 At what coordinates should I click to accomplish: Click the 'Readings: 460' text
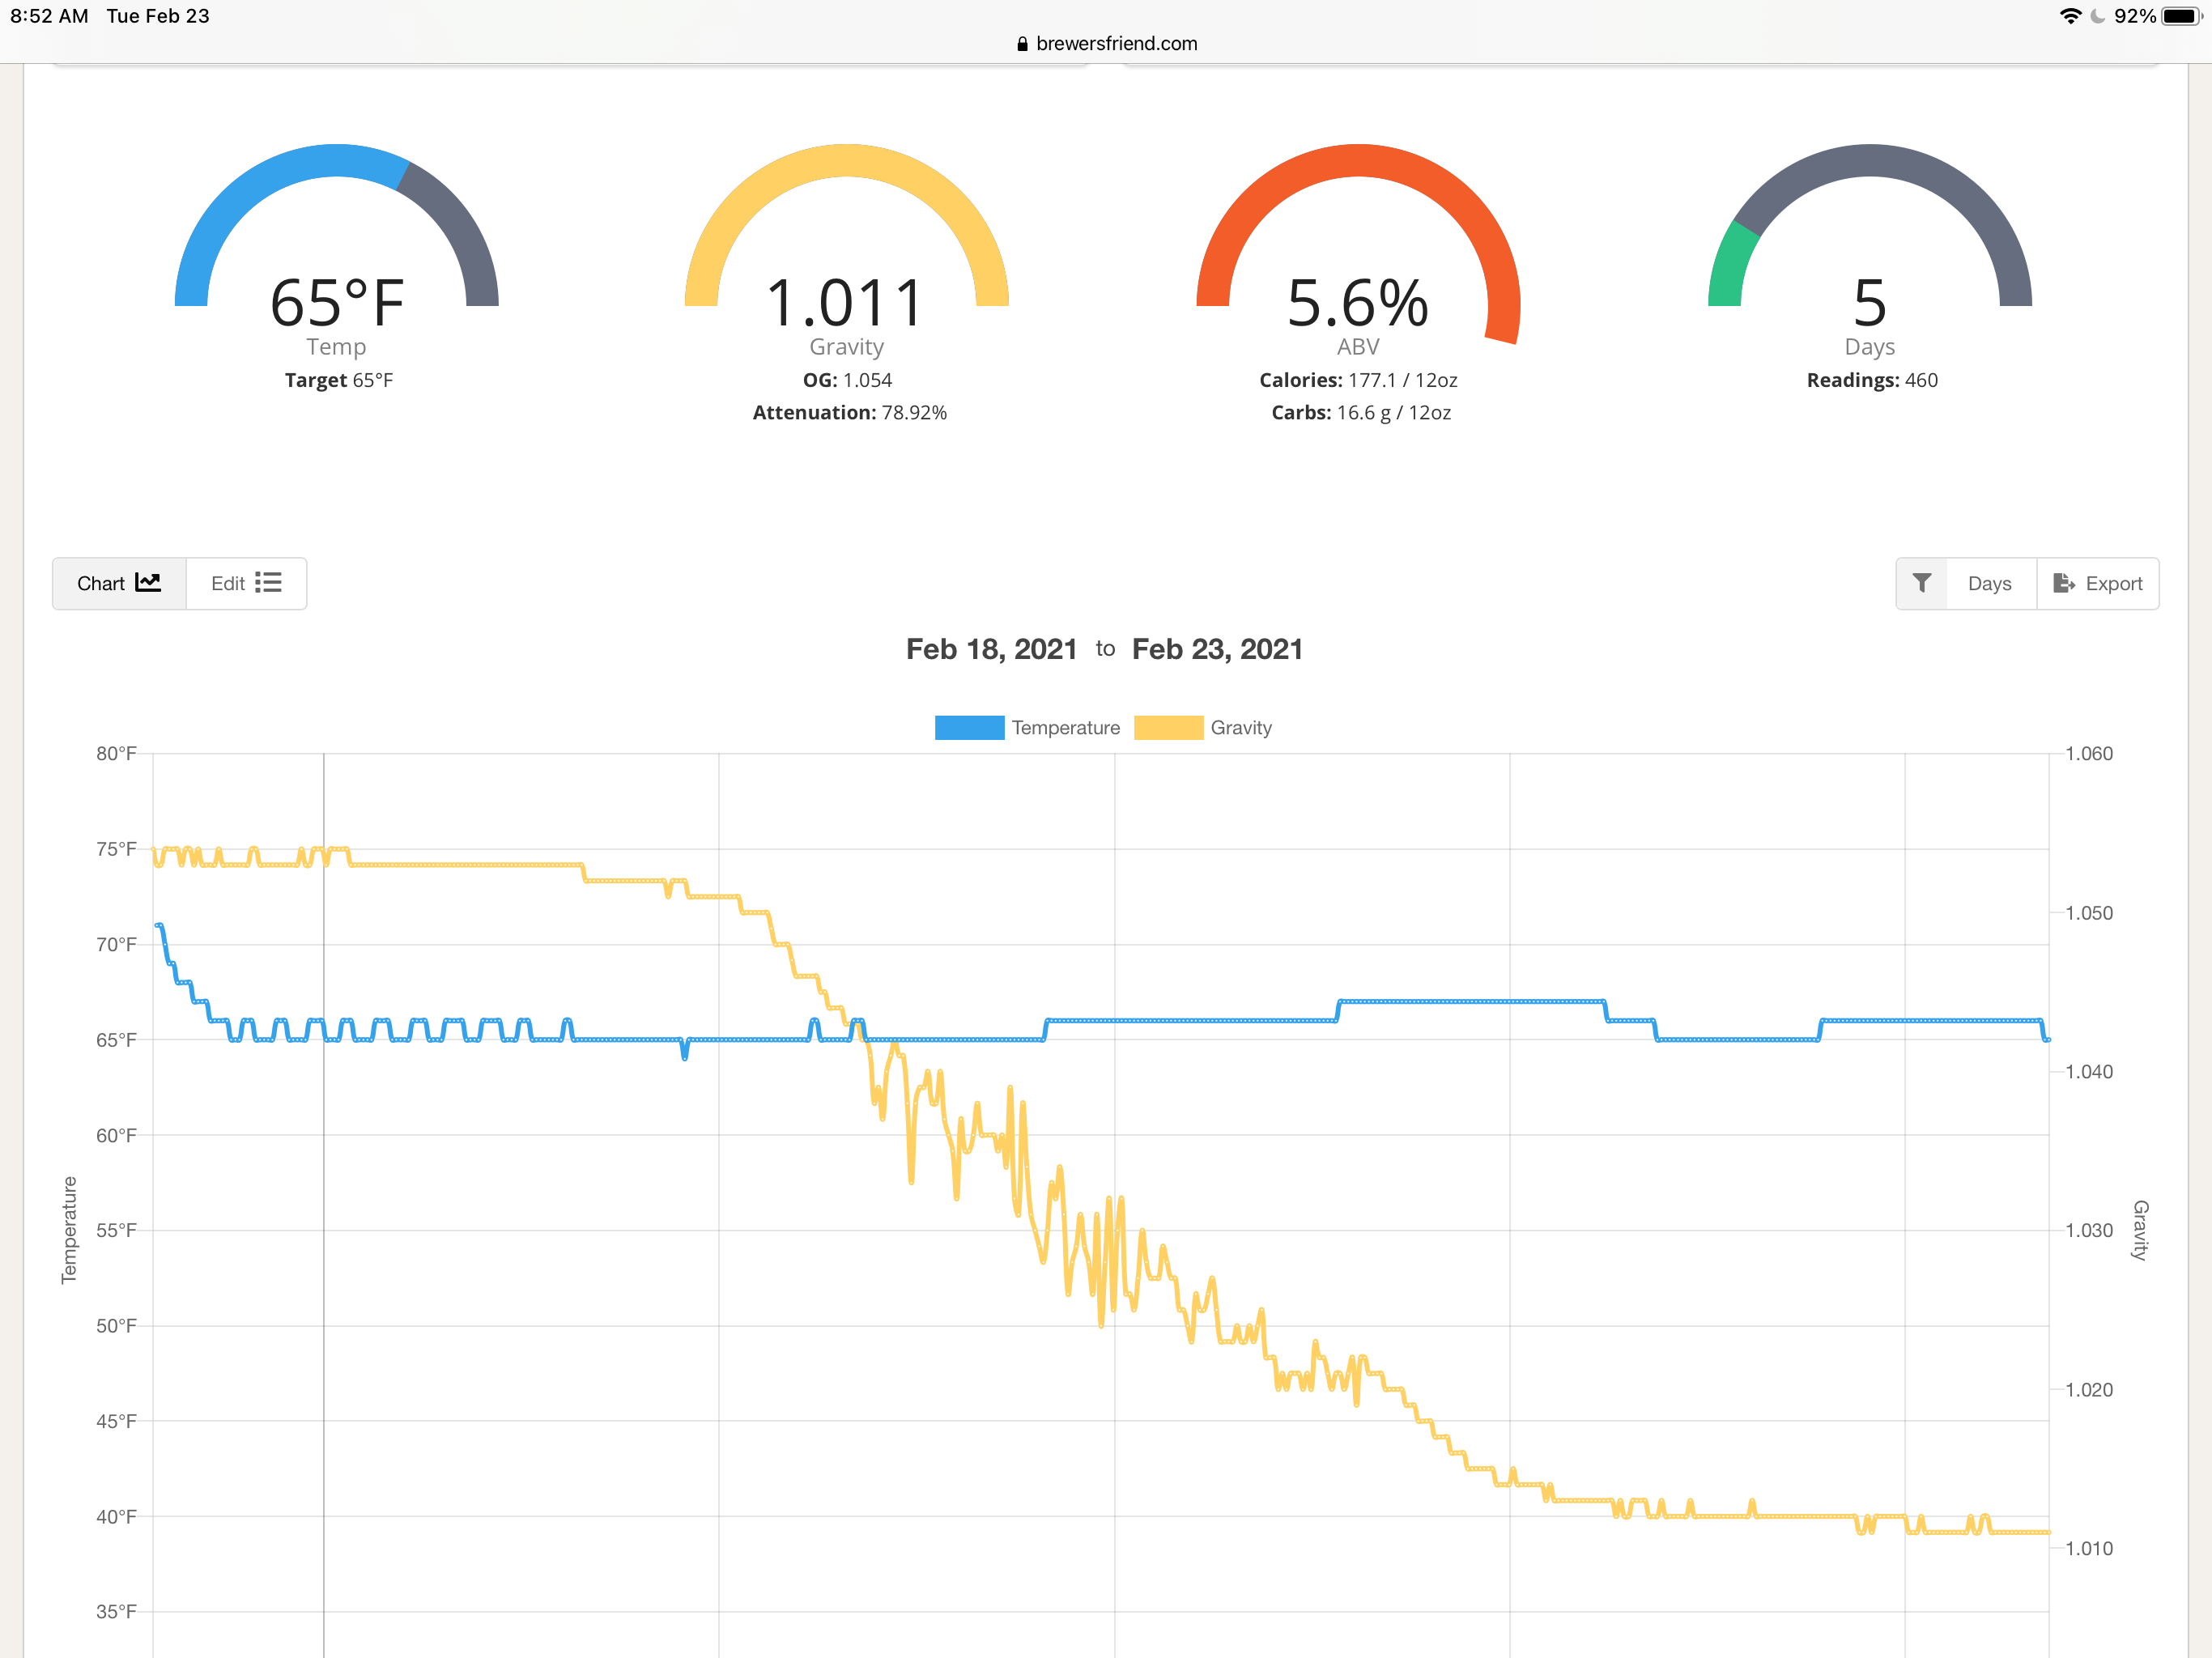click(x=1871, y=380)
